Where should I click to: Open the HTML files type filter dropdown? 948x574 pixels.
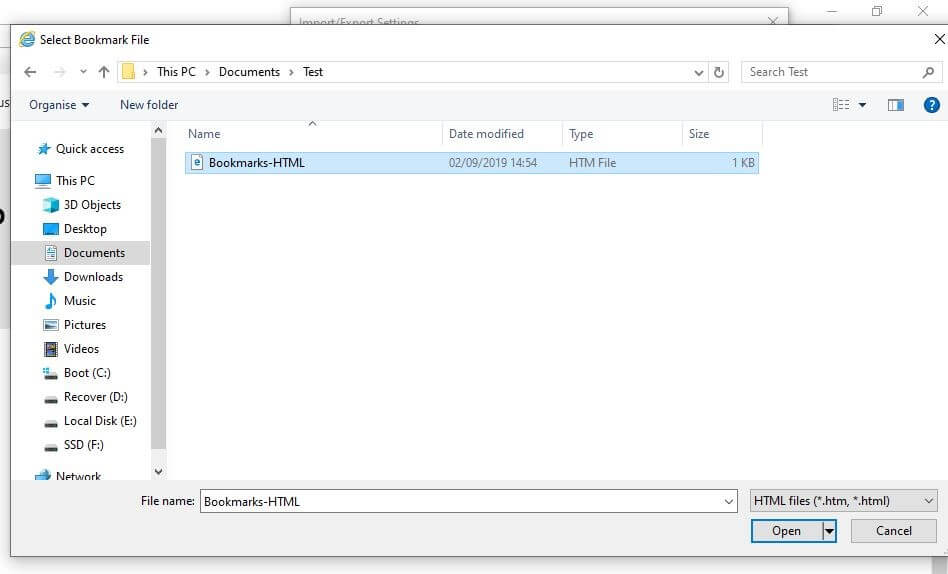[x=843, y=501]
